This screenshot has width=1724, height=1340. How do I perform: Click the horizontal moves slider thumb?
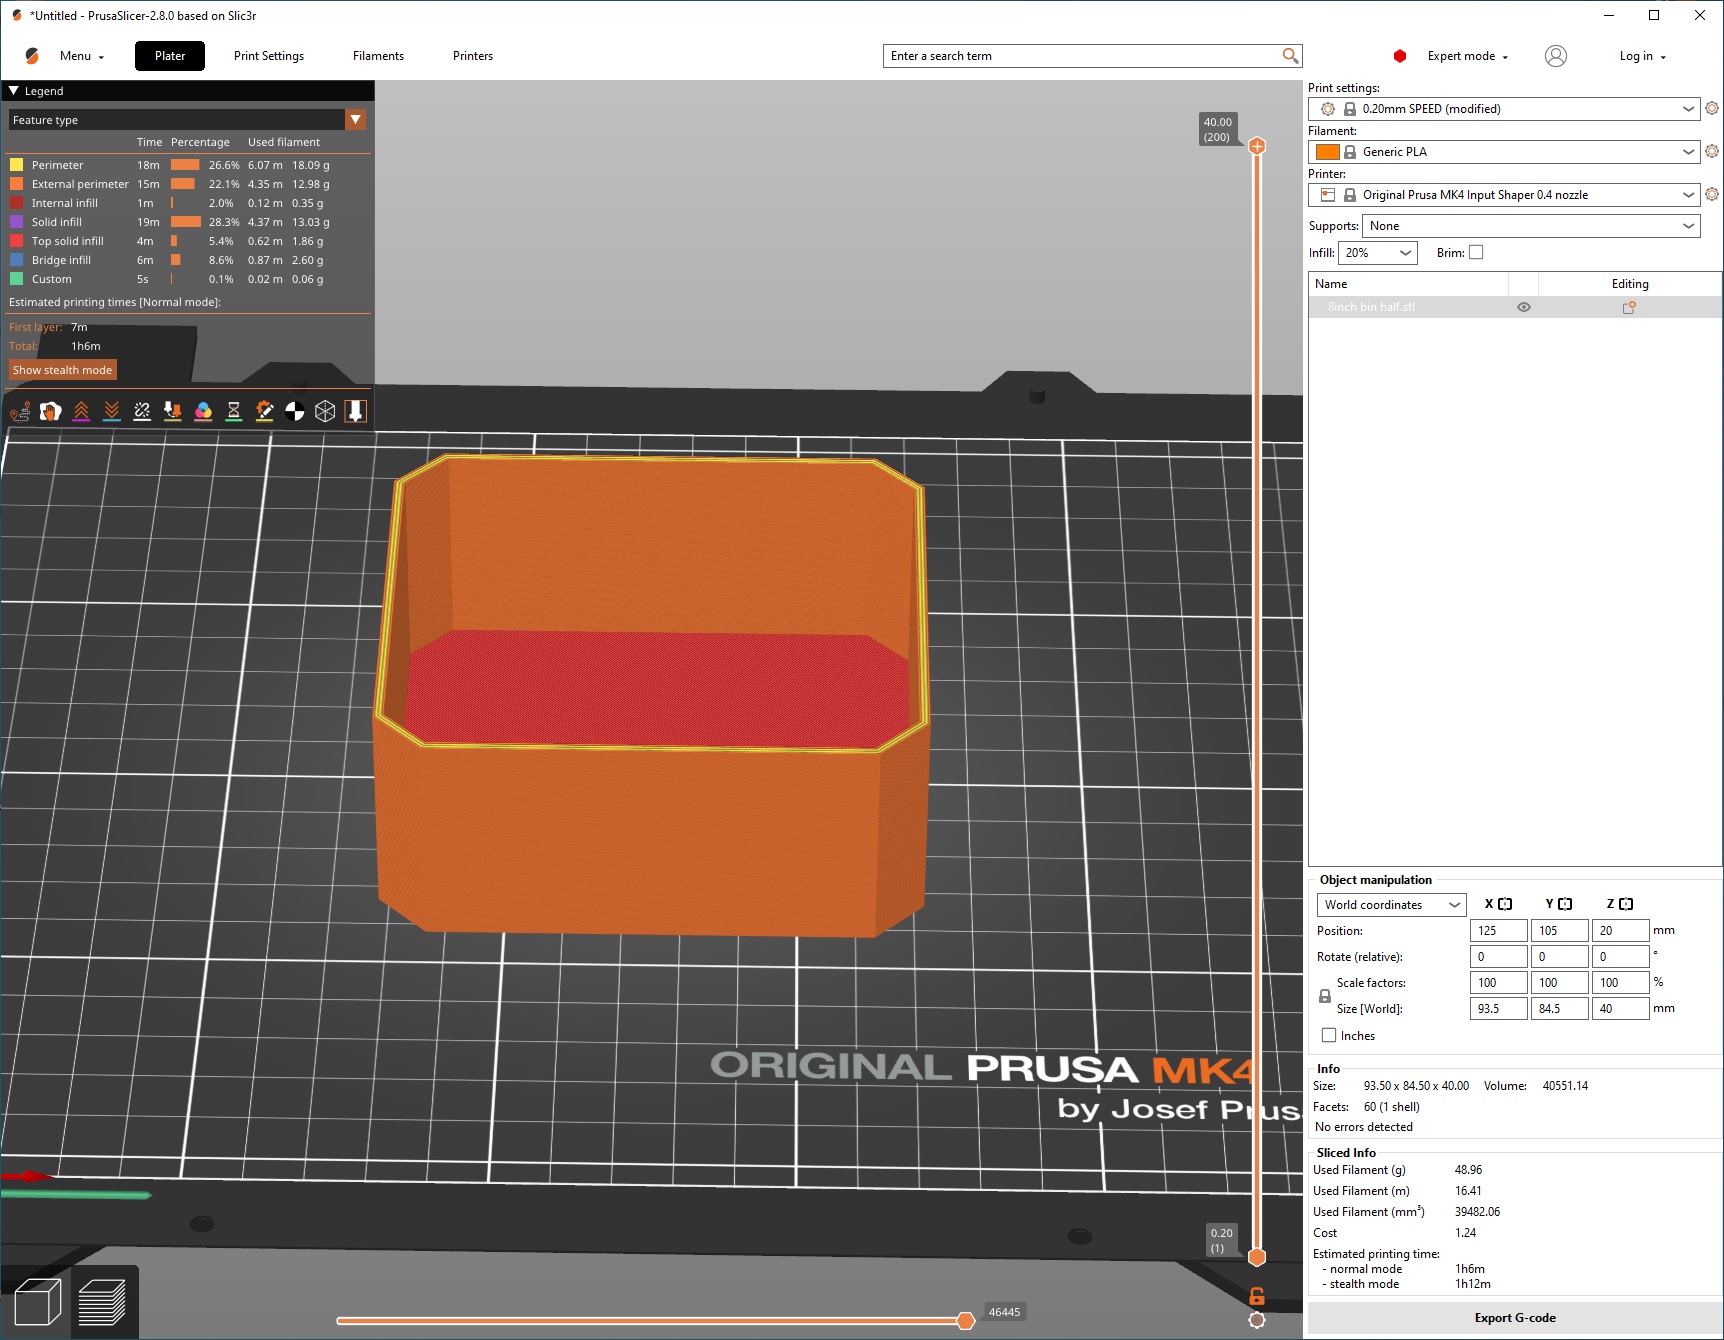pos(965,1321)
